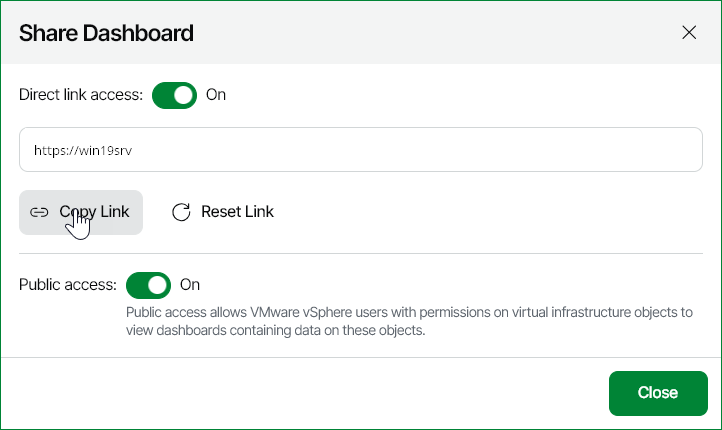Click the 'Public access:' label
This screenshot has height=430, width=722.
68,285
